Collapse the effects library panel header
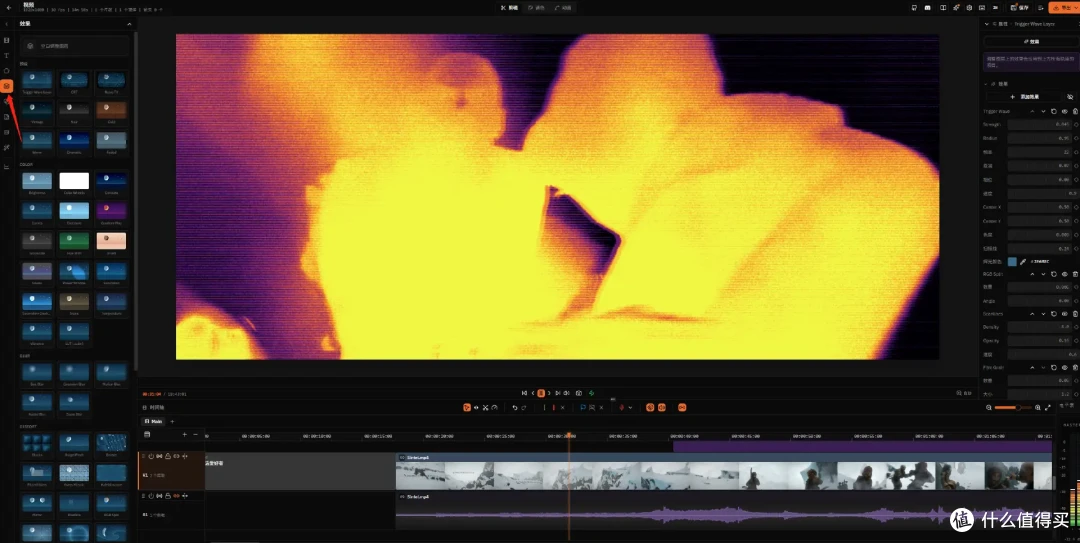The image size is (1080, 543). (x=129, y=24)
